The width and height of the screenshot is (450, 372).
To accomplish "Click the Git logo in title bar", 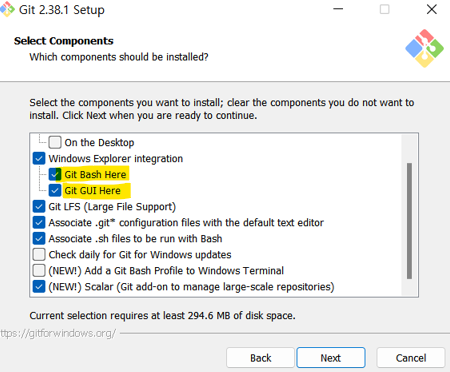I will (x=7, y=9).
